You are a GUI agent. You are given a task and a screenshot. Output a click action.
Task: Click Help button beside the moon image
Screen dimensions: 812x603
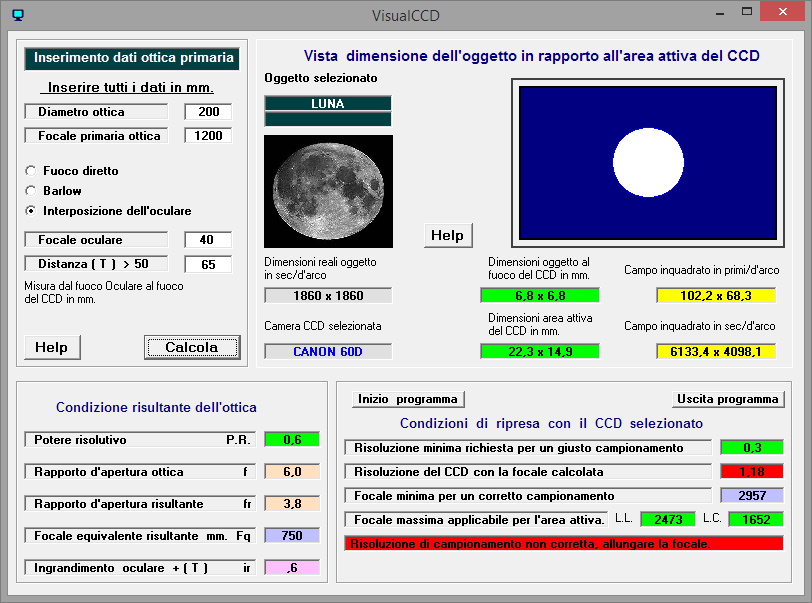pyautogui.click(x=447, y=235)
